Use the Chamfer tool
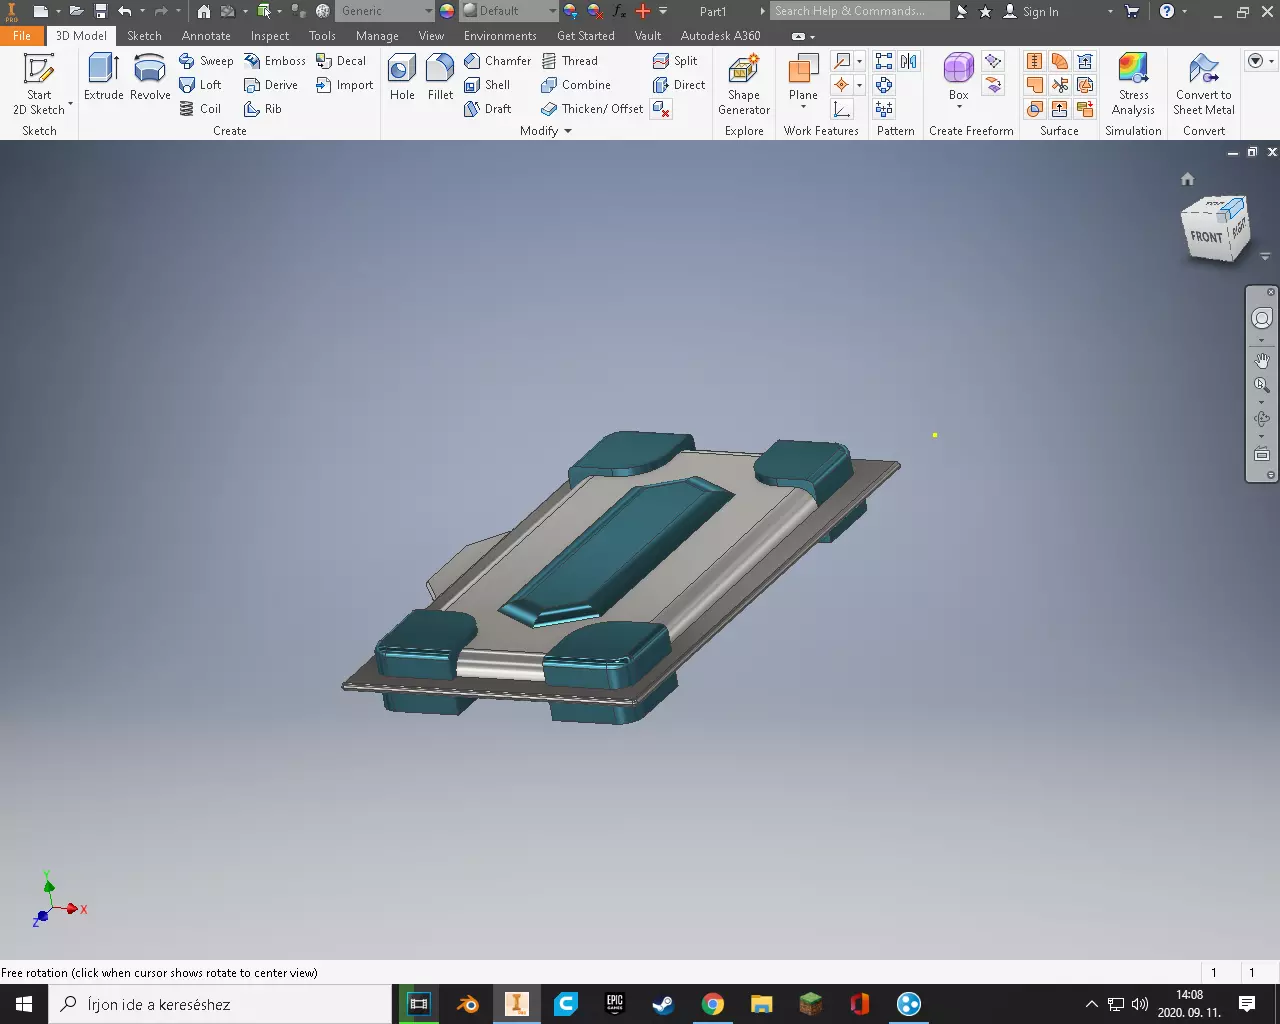 (498, 61)
